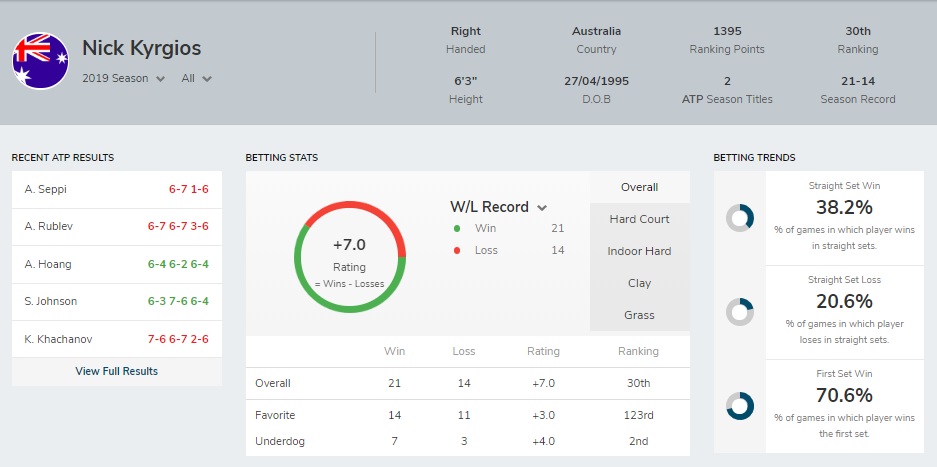Click the Nick Kyrgios player name heading
Screen dimensions: 937x467
pyautogui.click(x=142, y=48)
